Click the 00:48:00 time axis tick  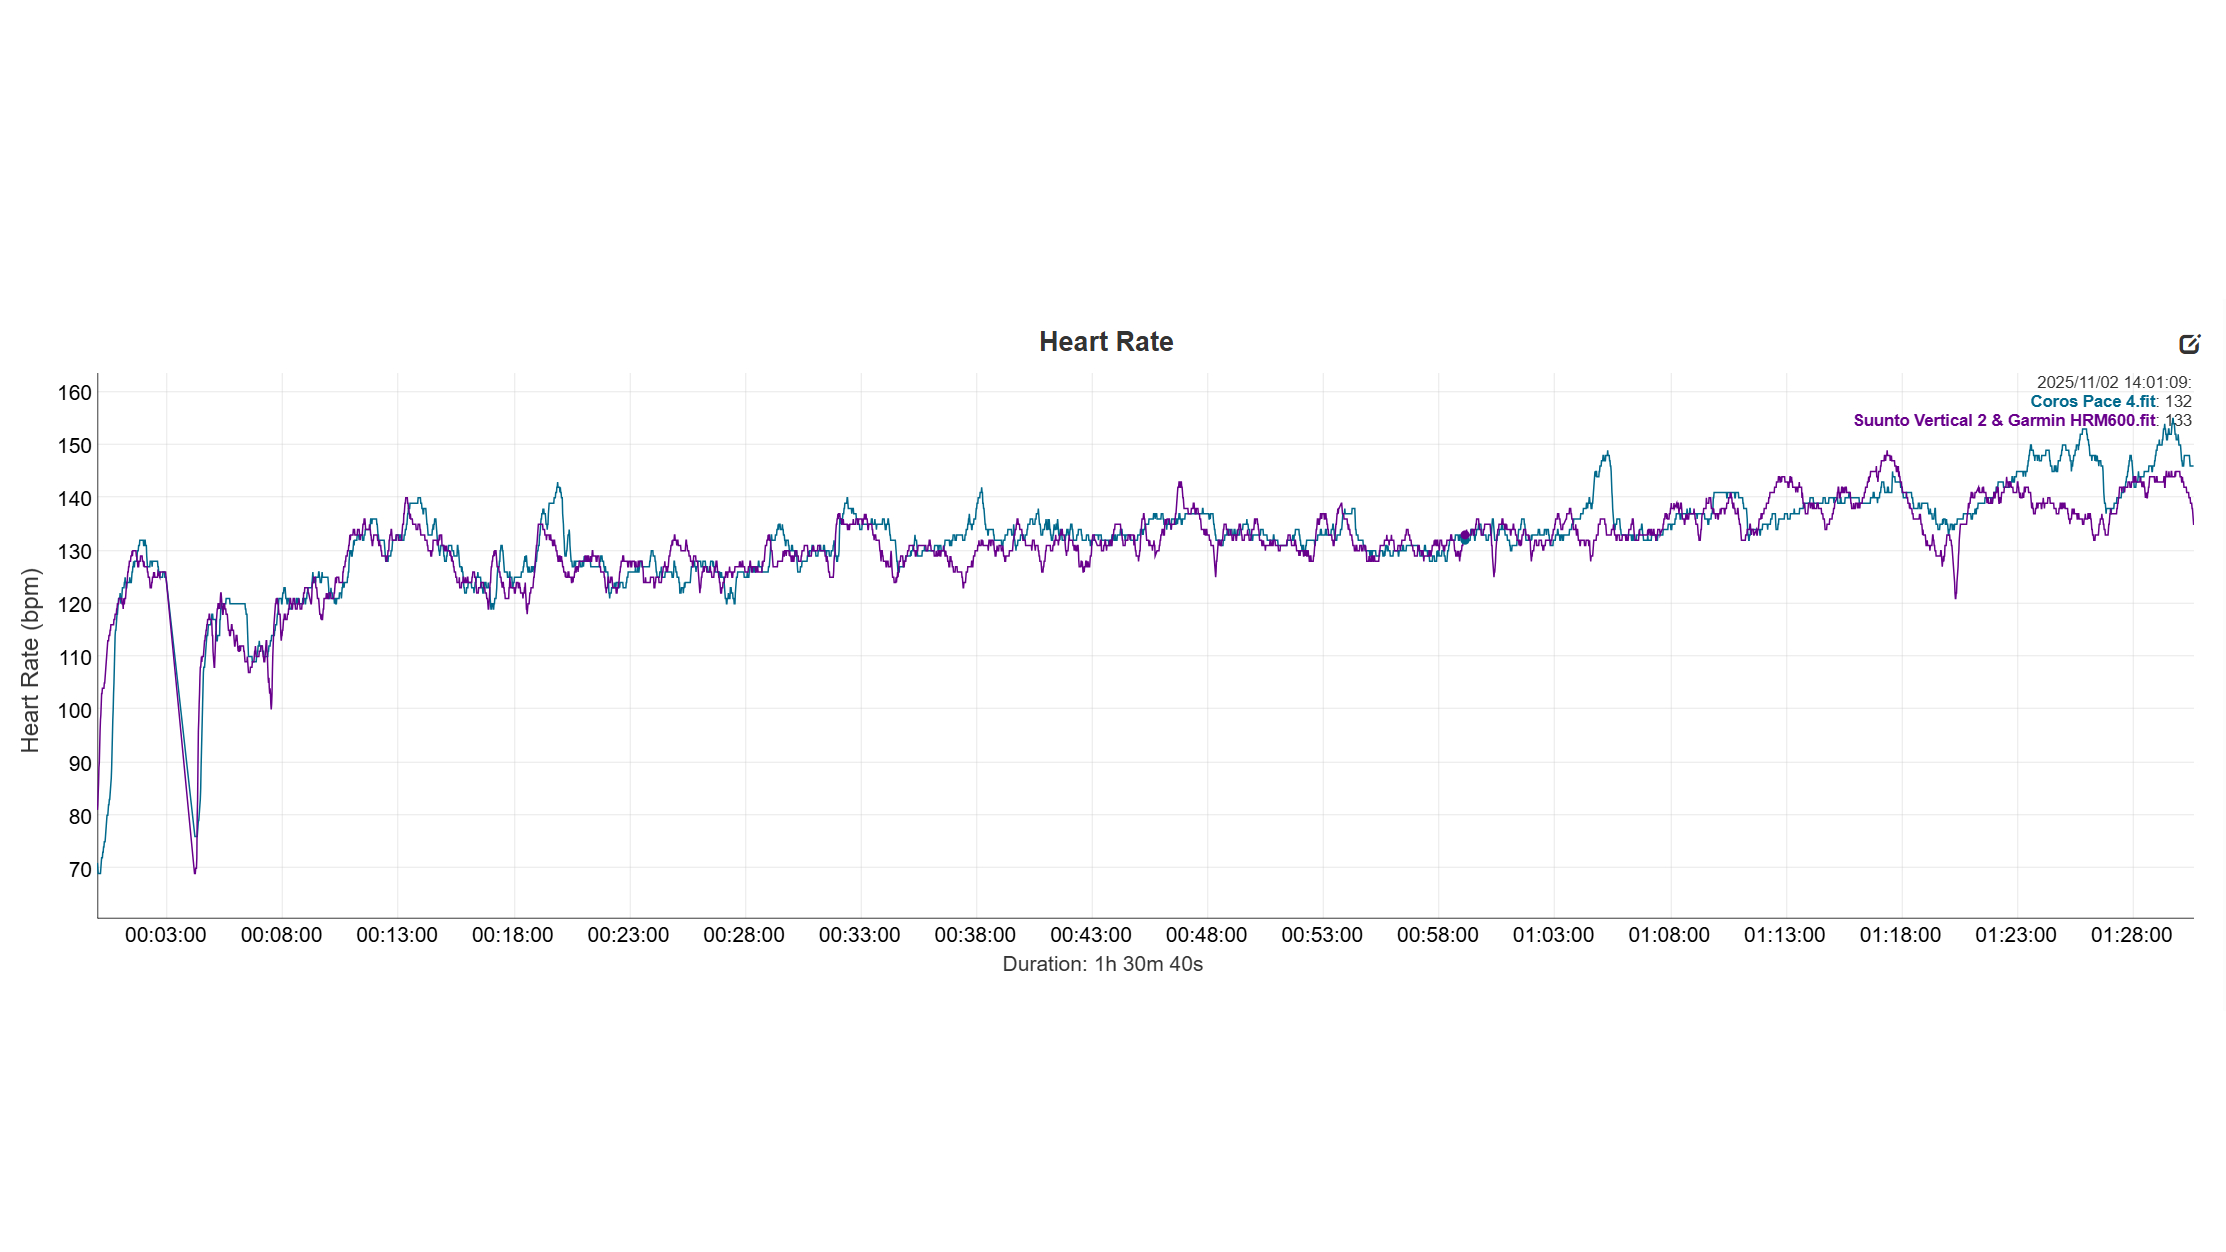click(1206, 934)
